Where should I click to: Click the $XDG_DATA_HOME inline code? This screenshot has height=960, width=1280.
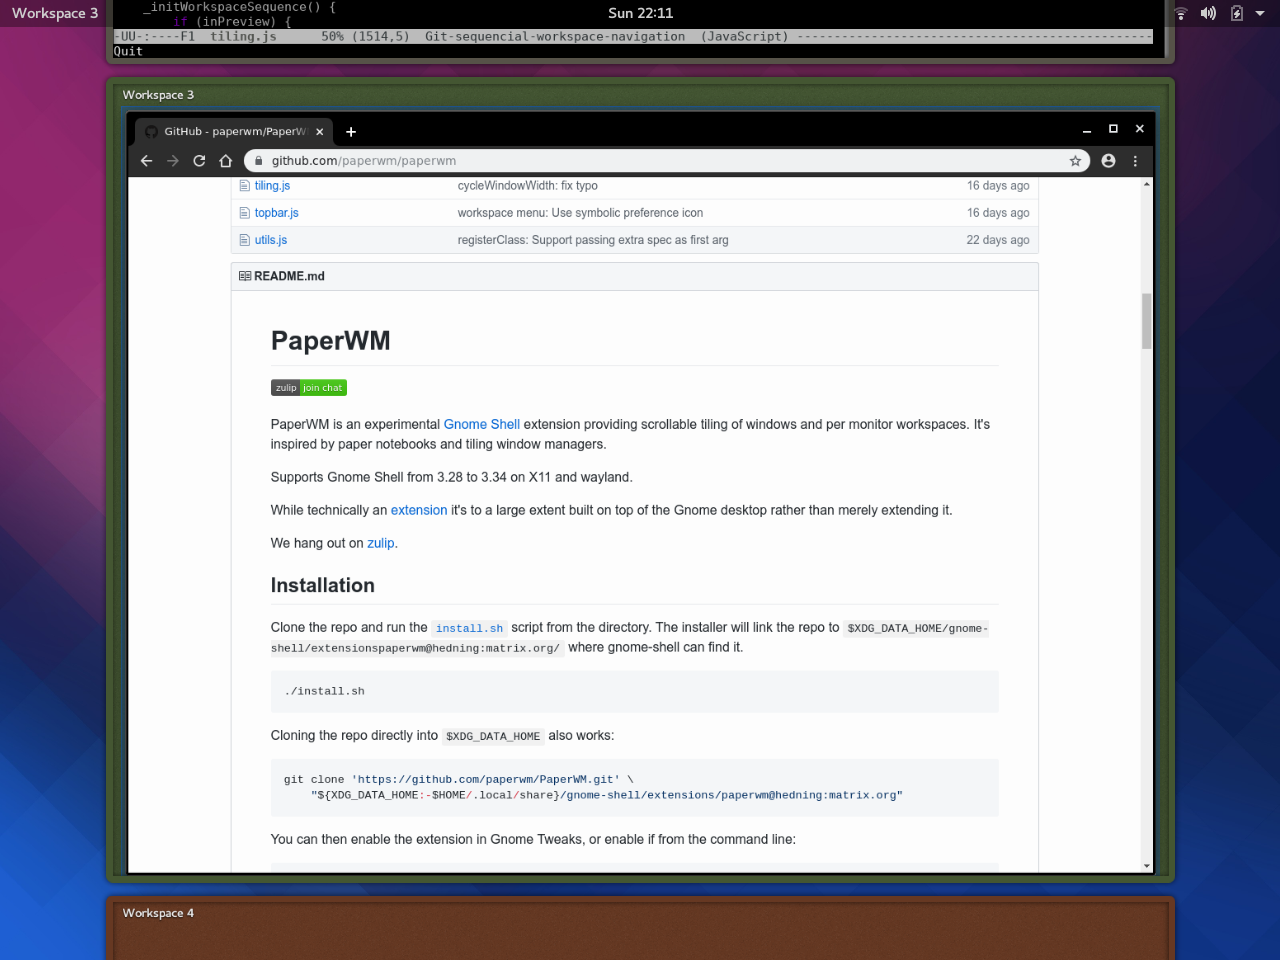click(x=493, y=737)
